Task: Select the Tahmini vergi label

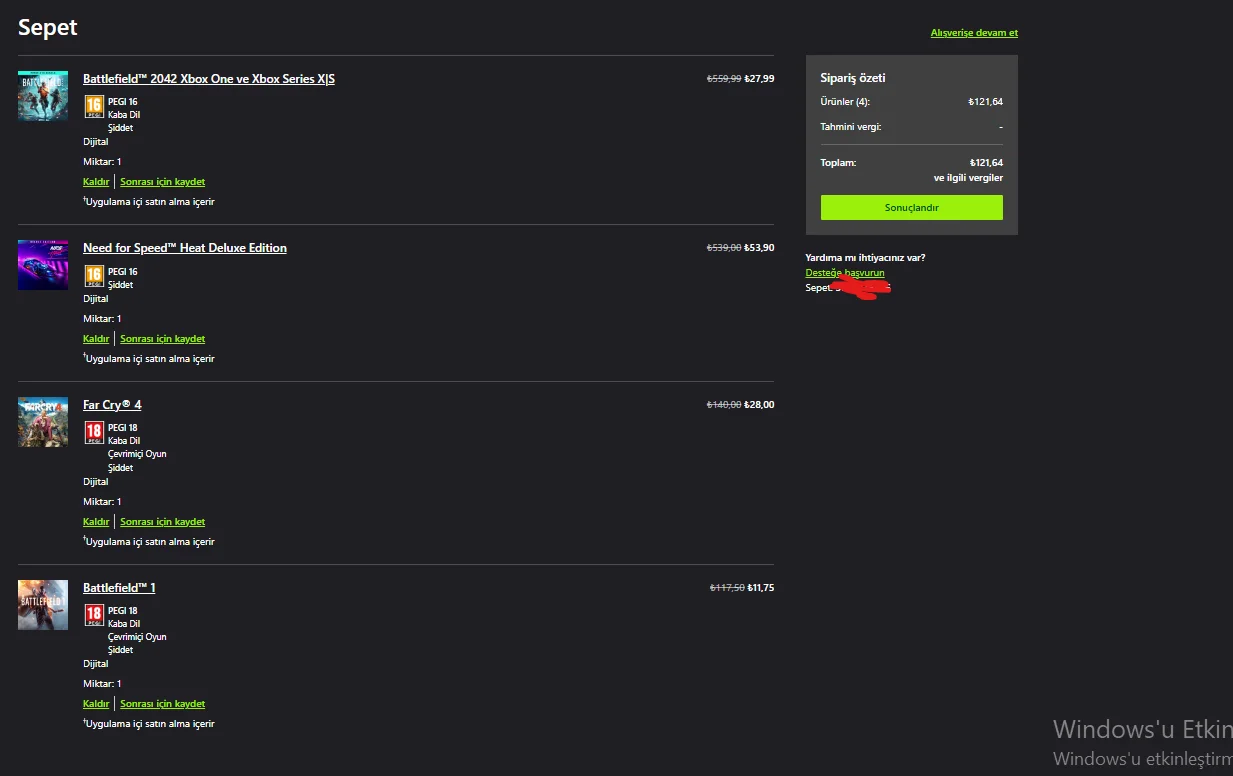Action: tap(851, 127)
